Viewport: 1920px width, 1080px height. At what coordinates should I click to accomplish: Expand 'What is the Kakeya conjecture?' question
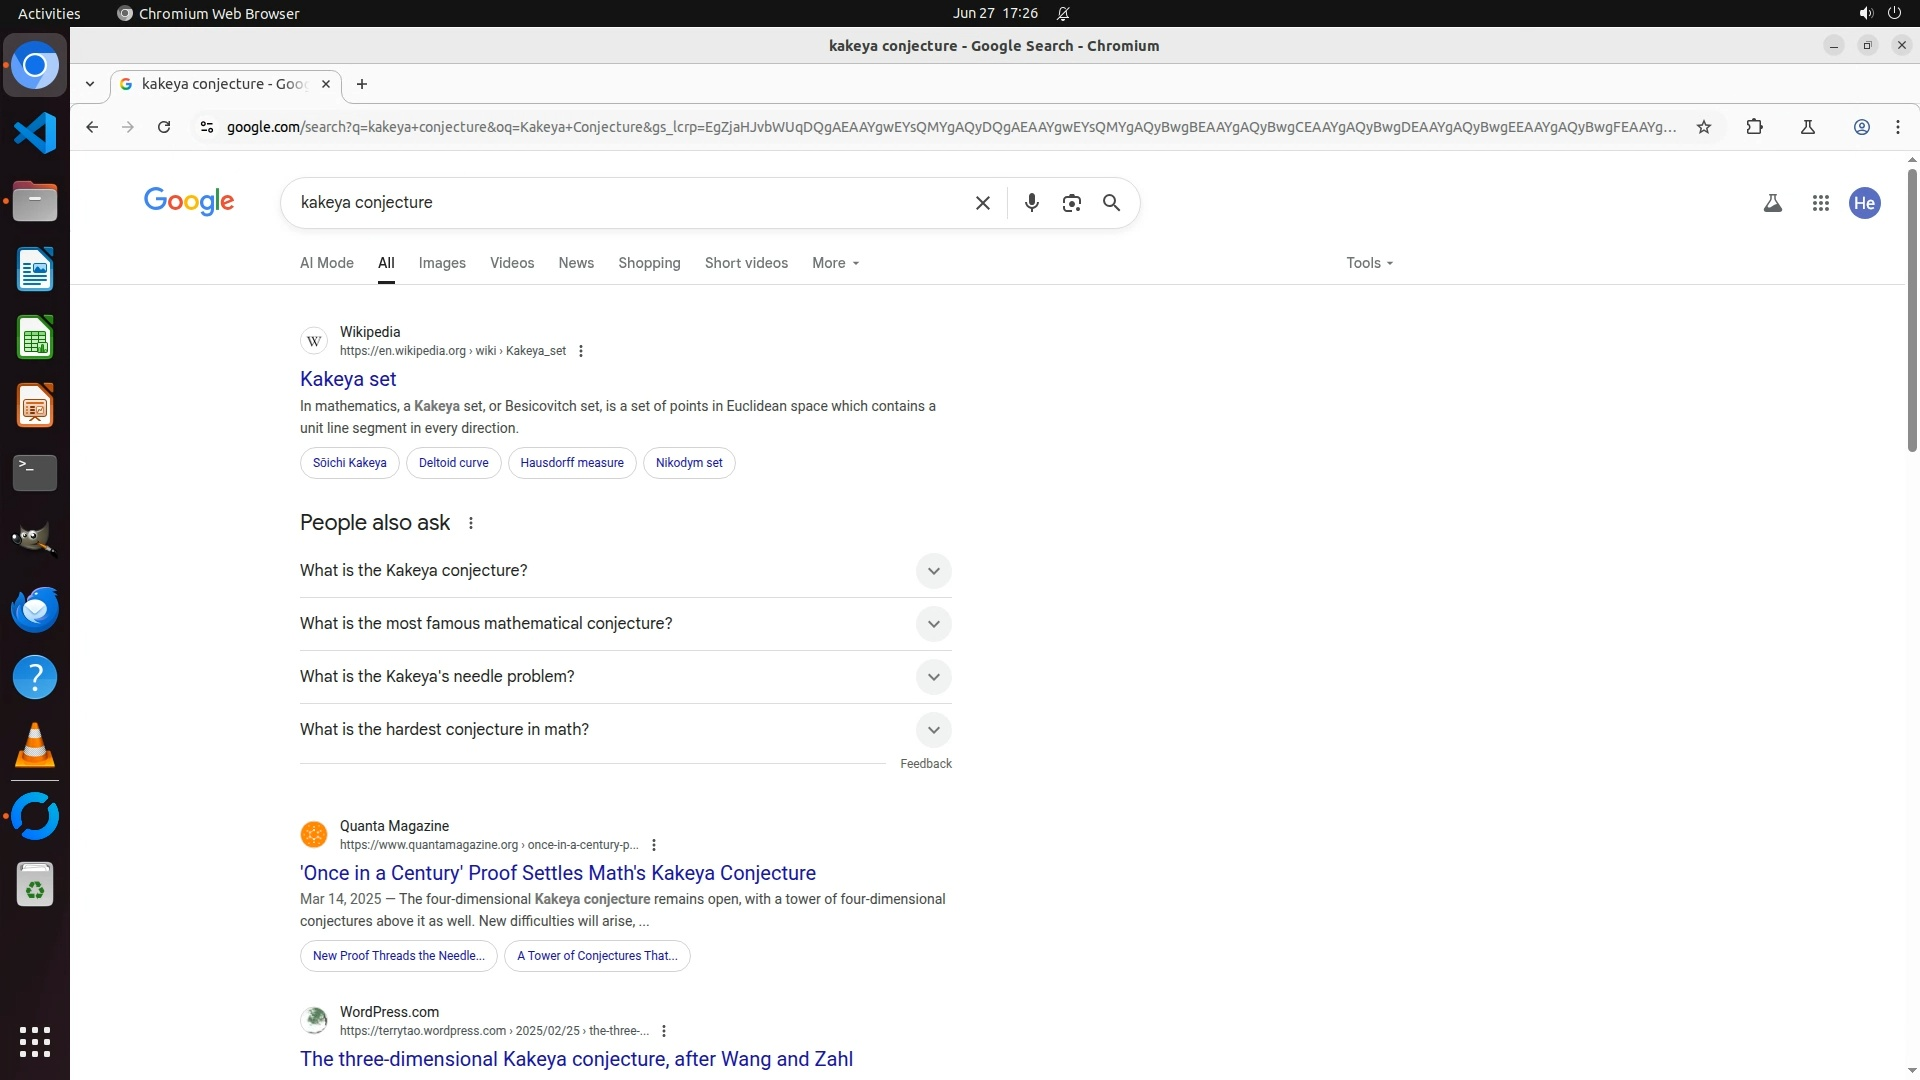tap(932, 571)
